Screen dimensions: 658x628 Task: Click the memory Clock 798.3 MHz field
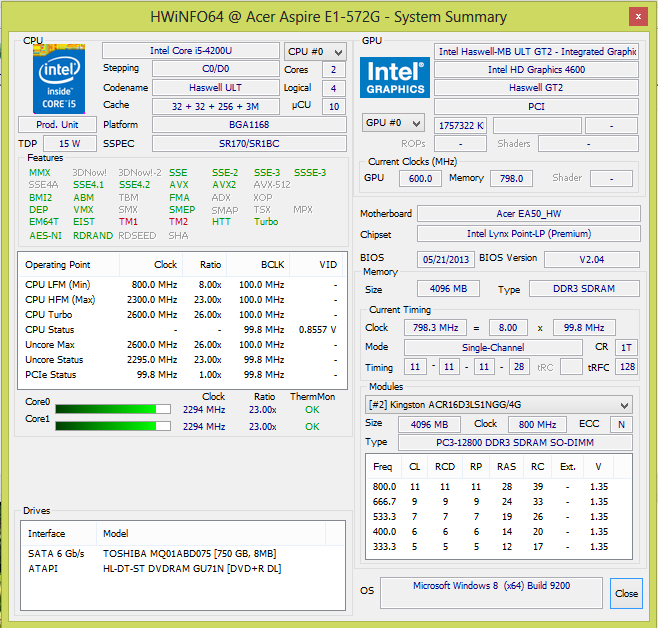435,328
